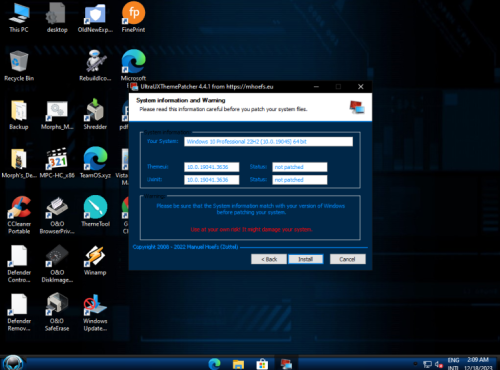
Task: Click the < Back button
Action: pos(269,259)
